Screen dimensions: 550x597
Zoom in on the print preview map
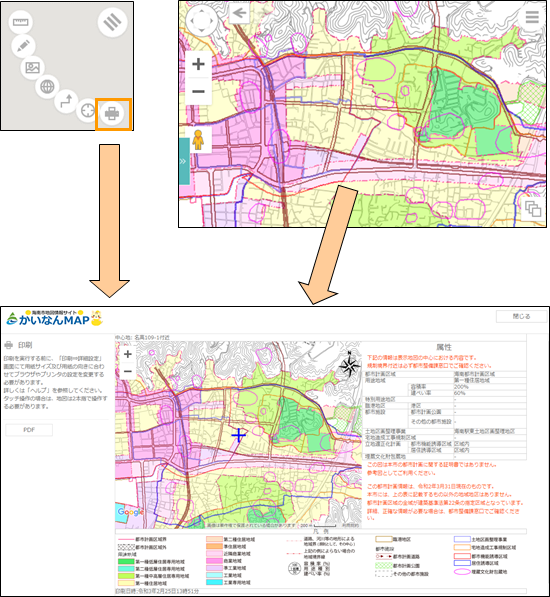[x=128, y=354]
